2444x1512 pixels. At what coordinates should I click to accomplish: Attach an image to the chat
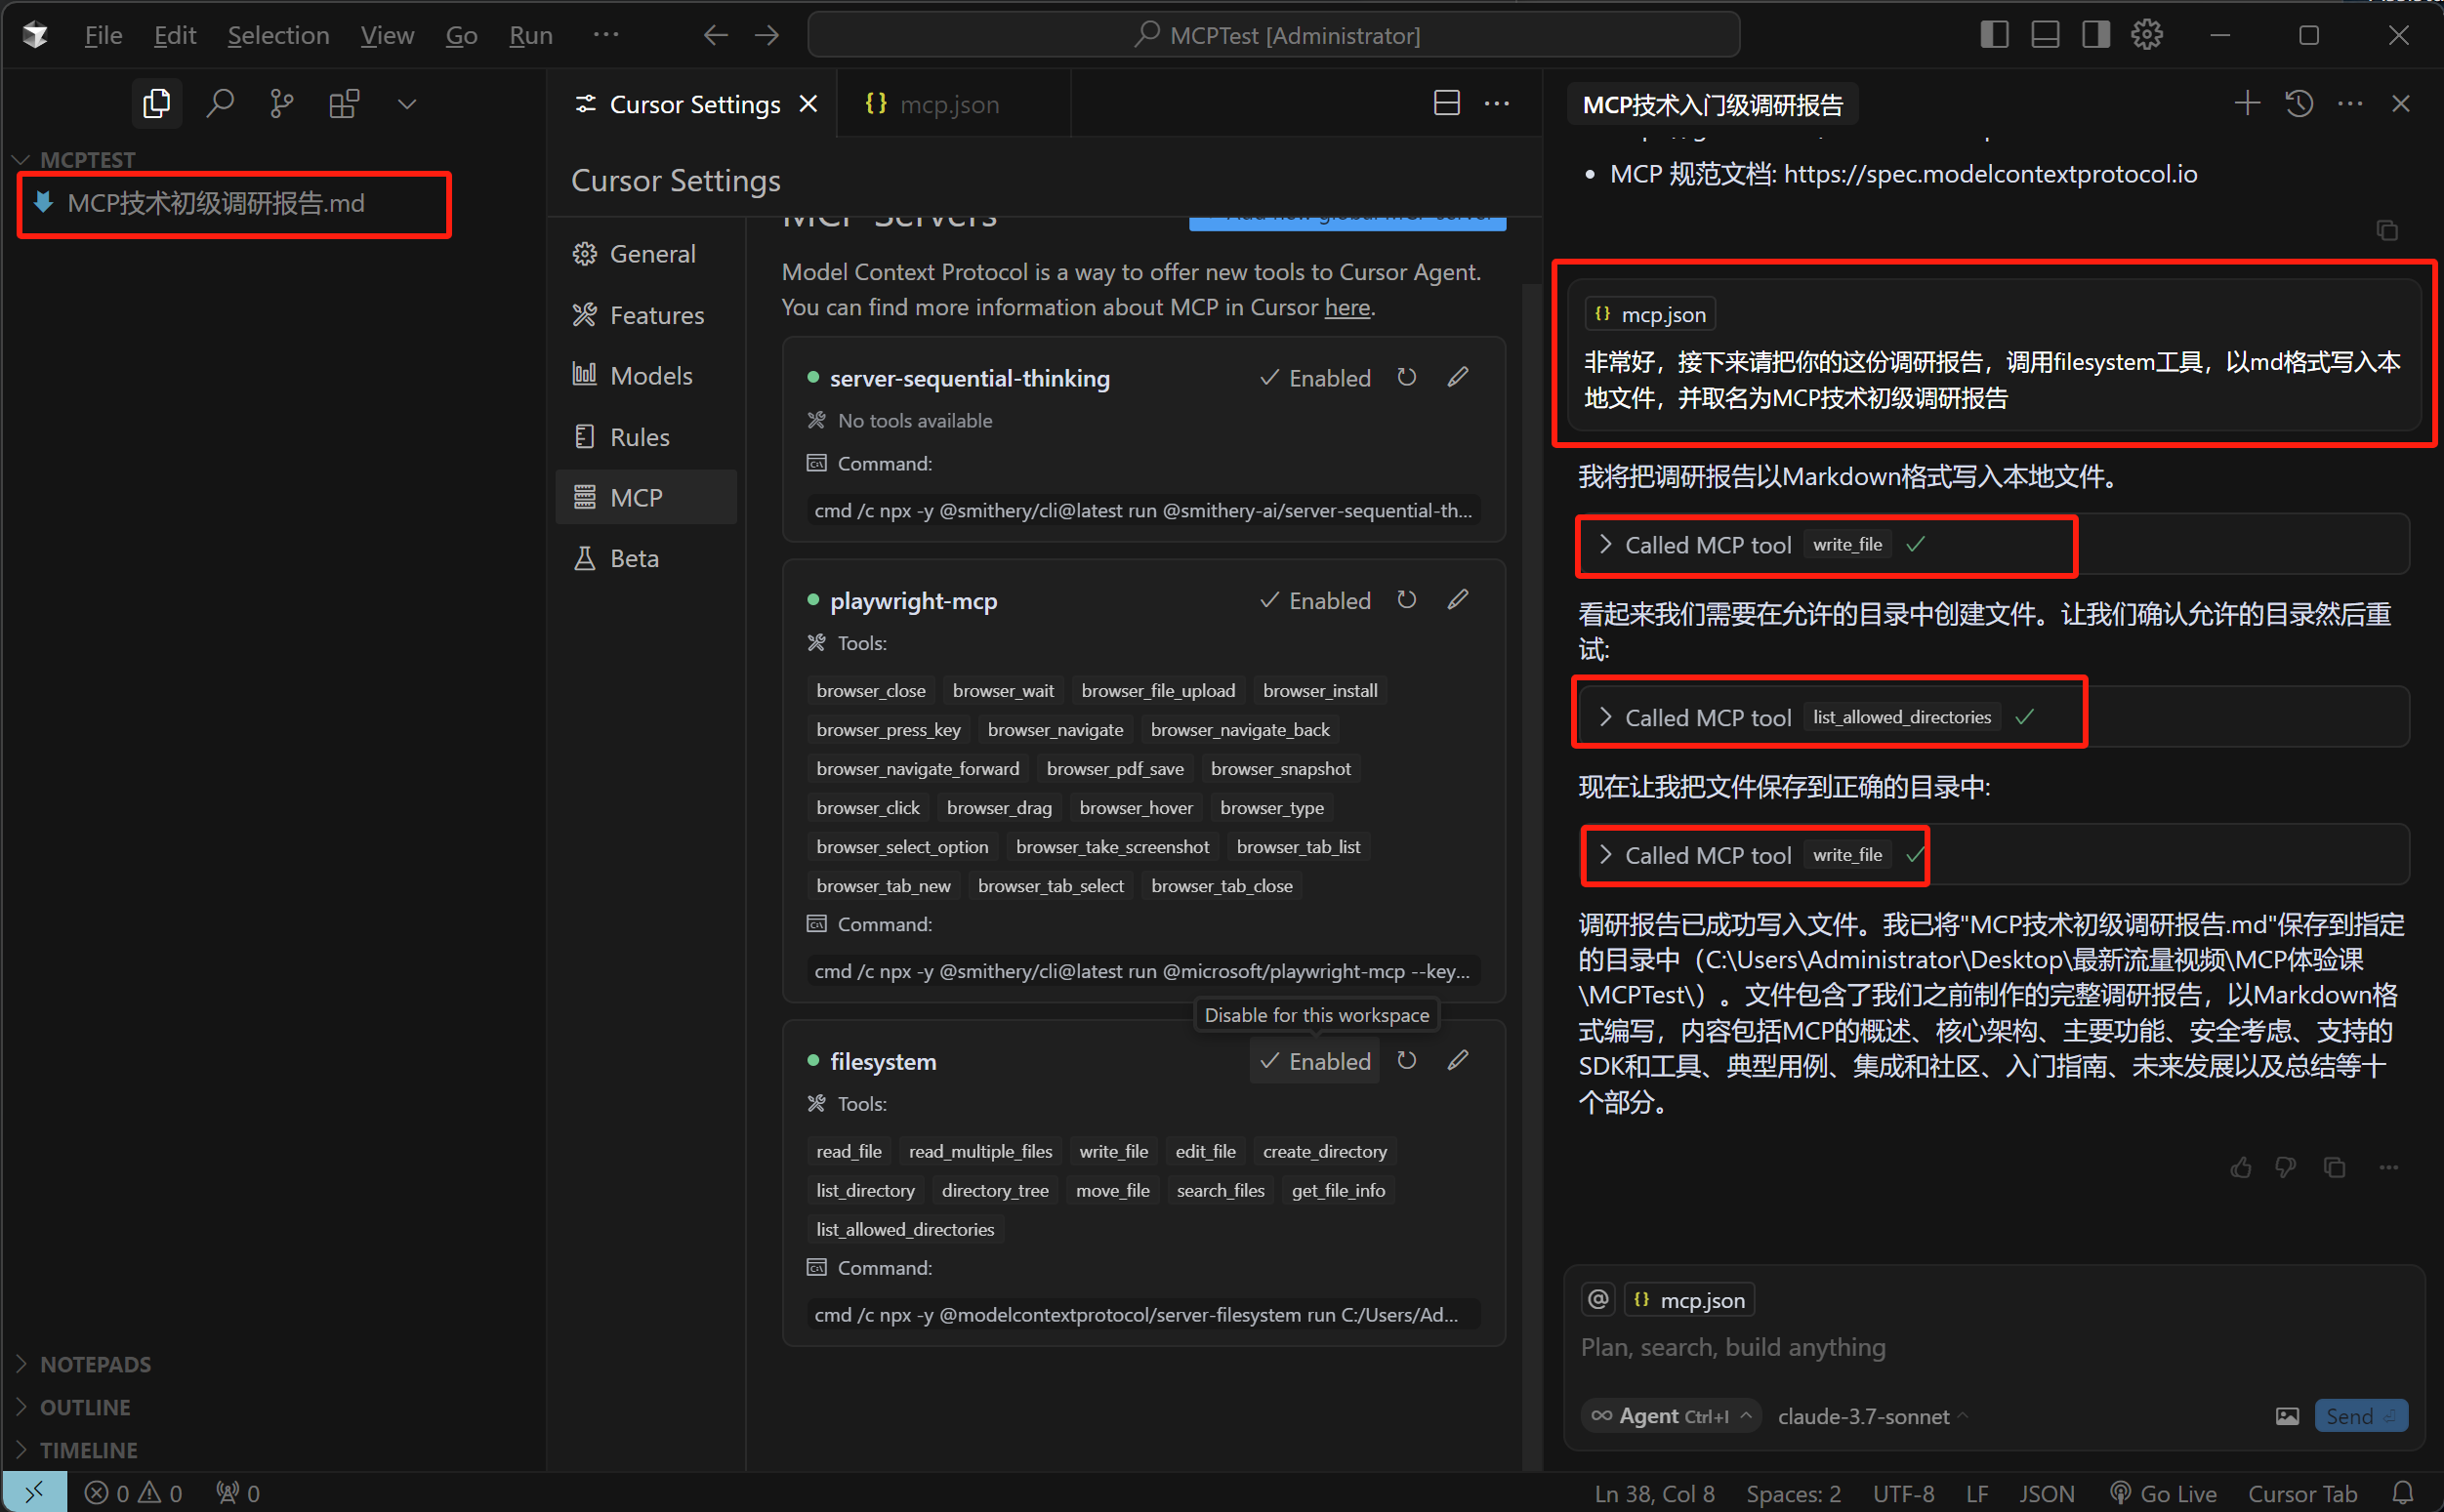[x=2287, y=1416]
